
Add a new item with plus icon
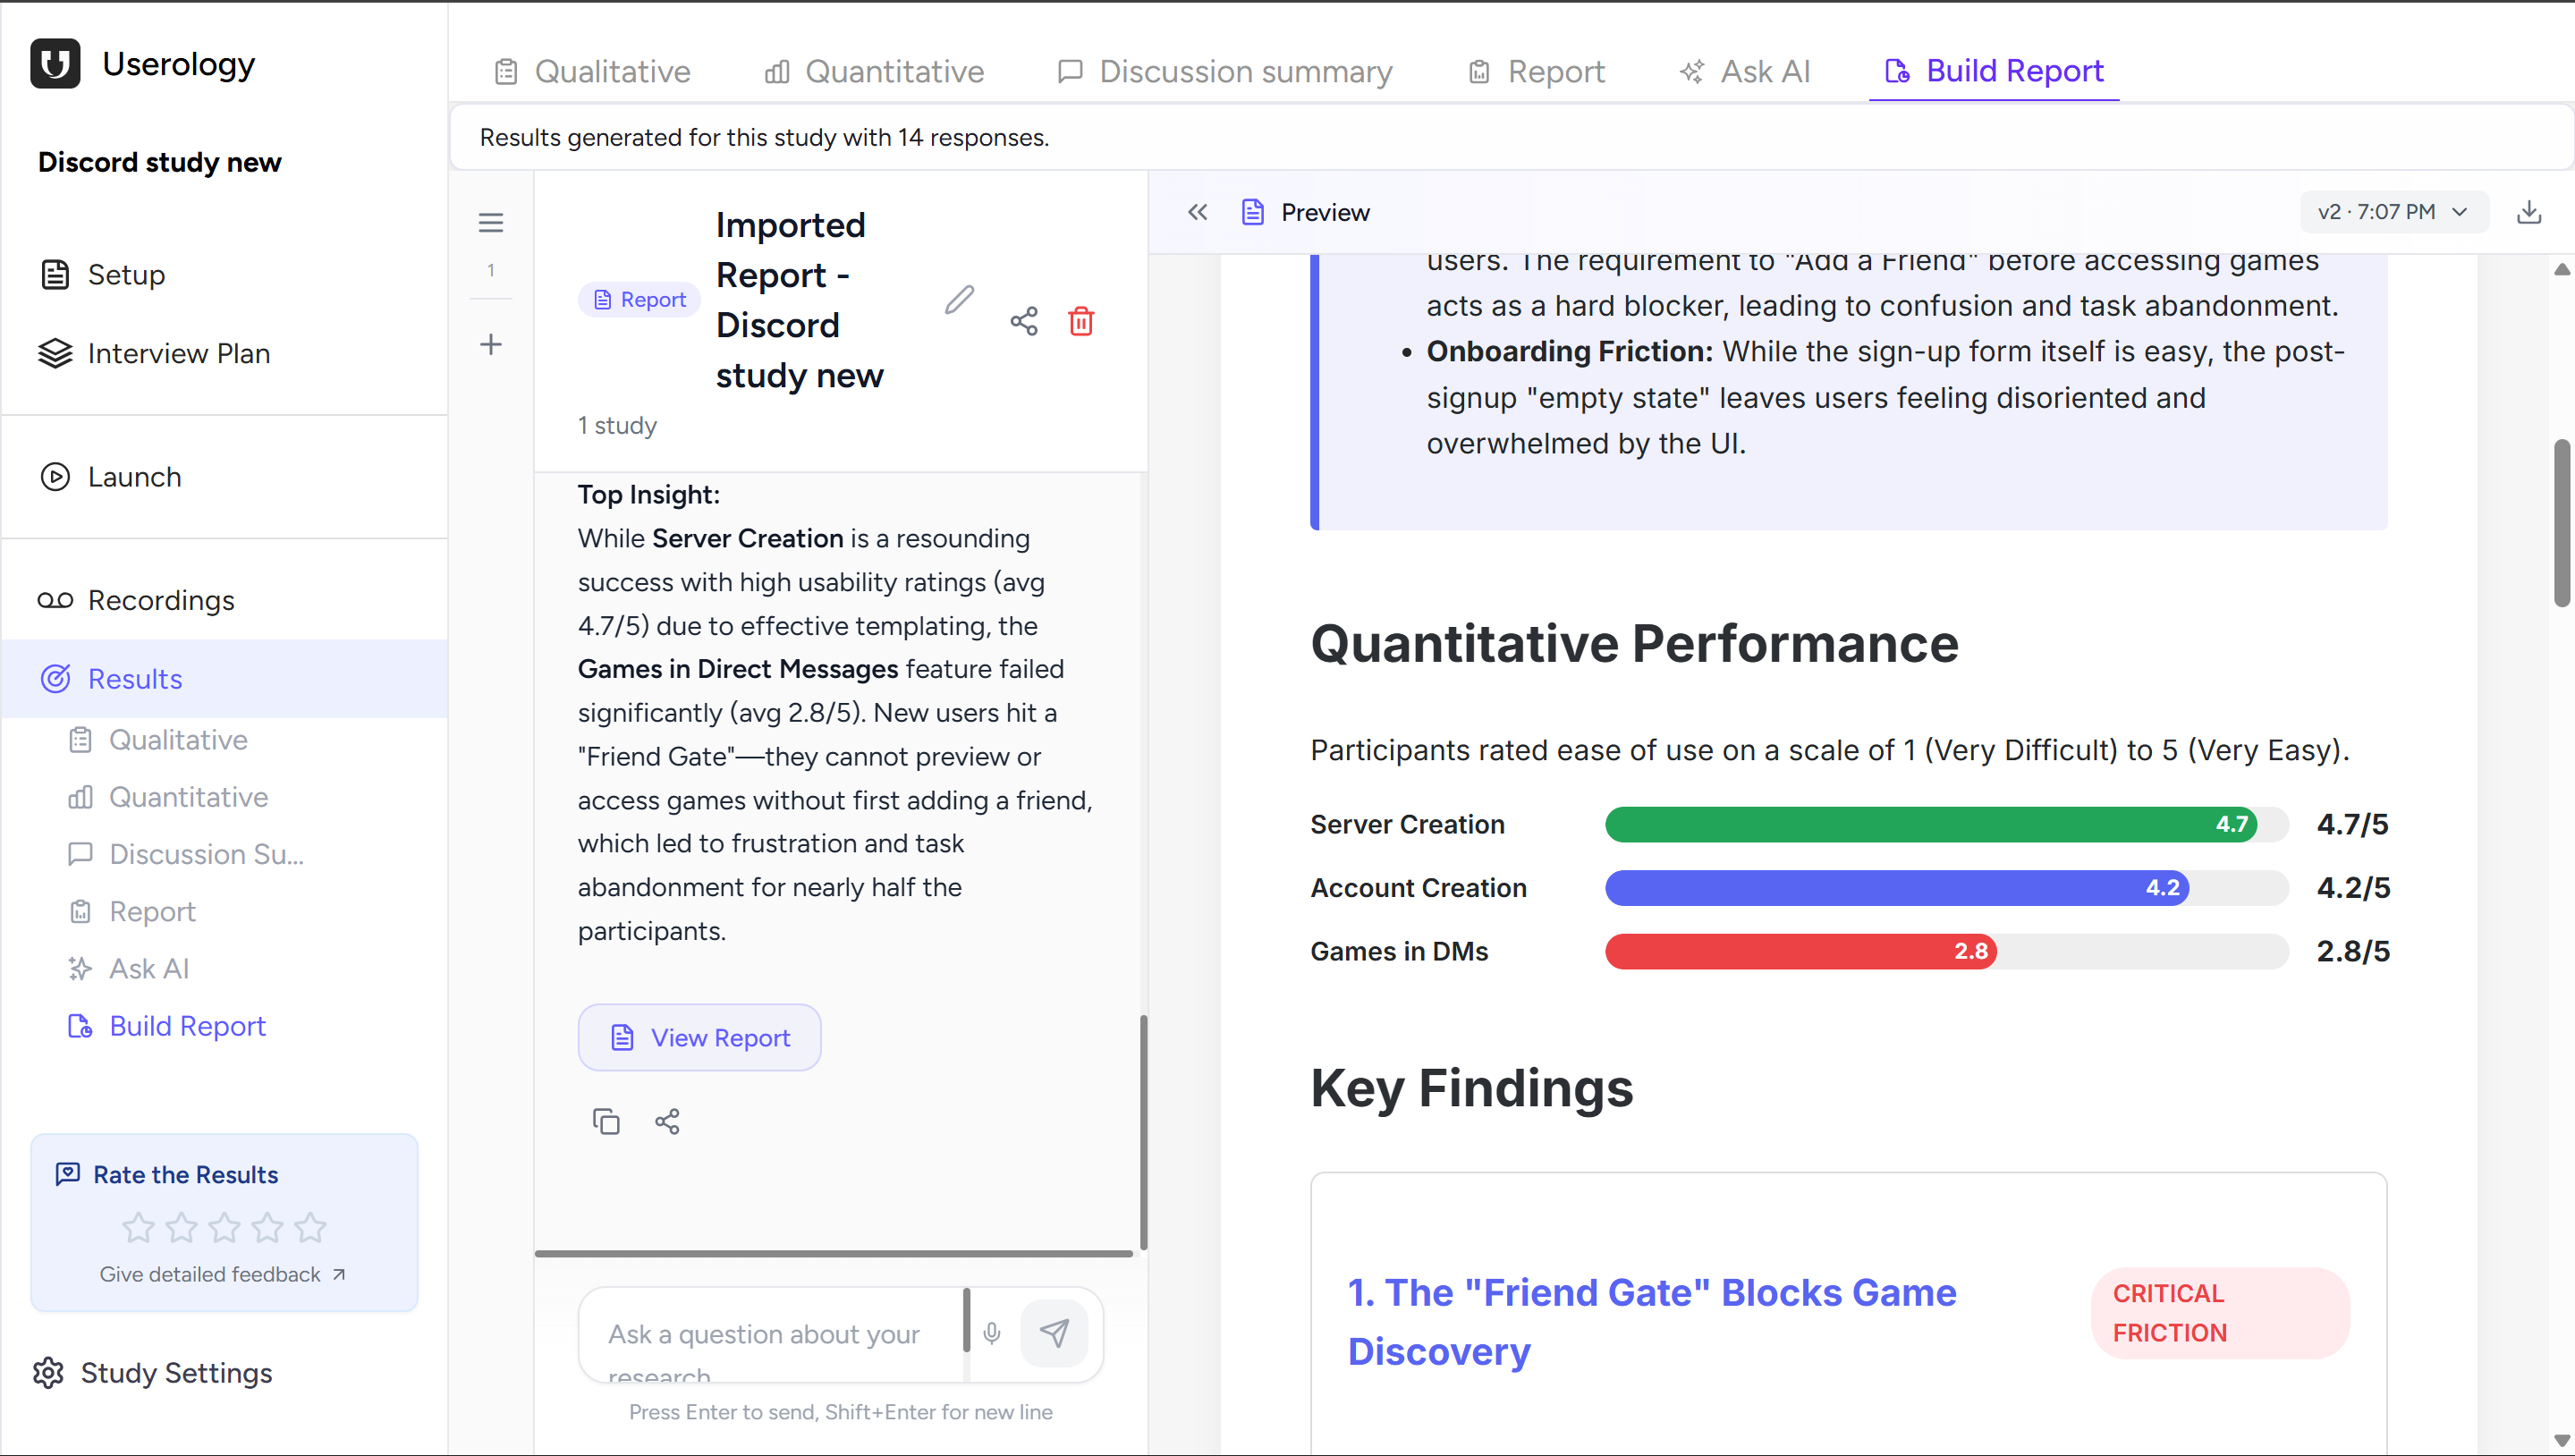(x=491, y=344)
